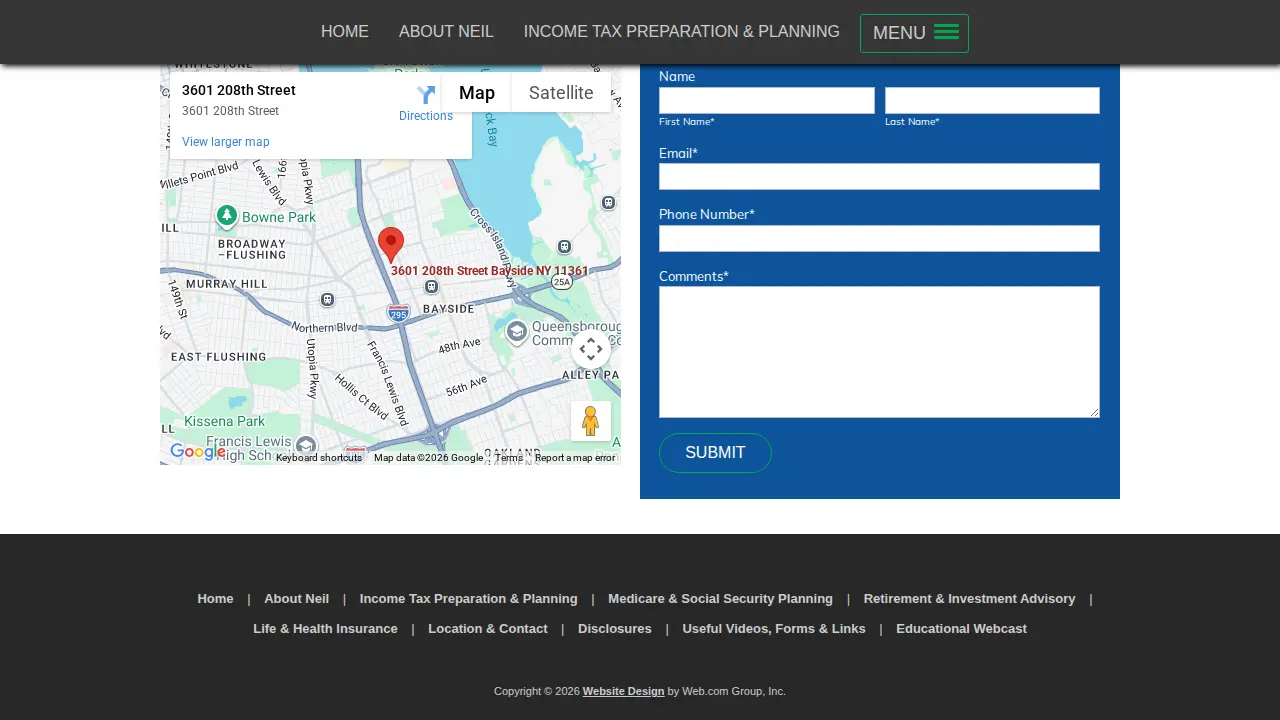Click Keyboard shortcuts on map
1280x720 pixels.
click(319, 458)
